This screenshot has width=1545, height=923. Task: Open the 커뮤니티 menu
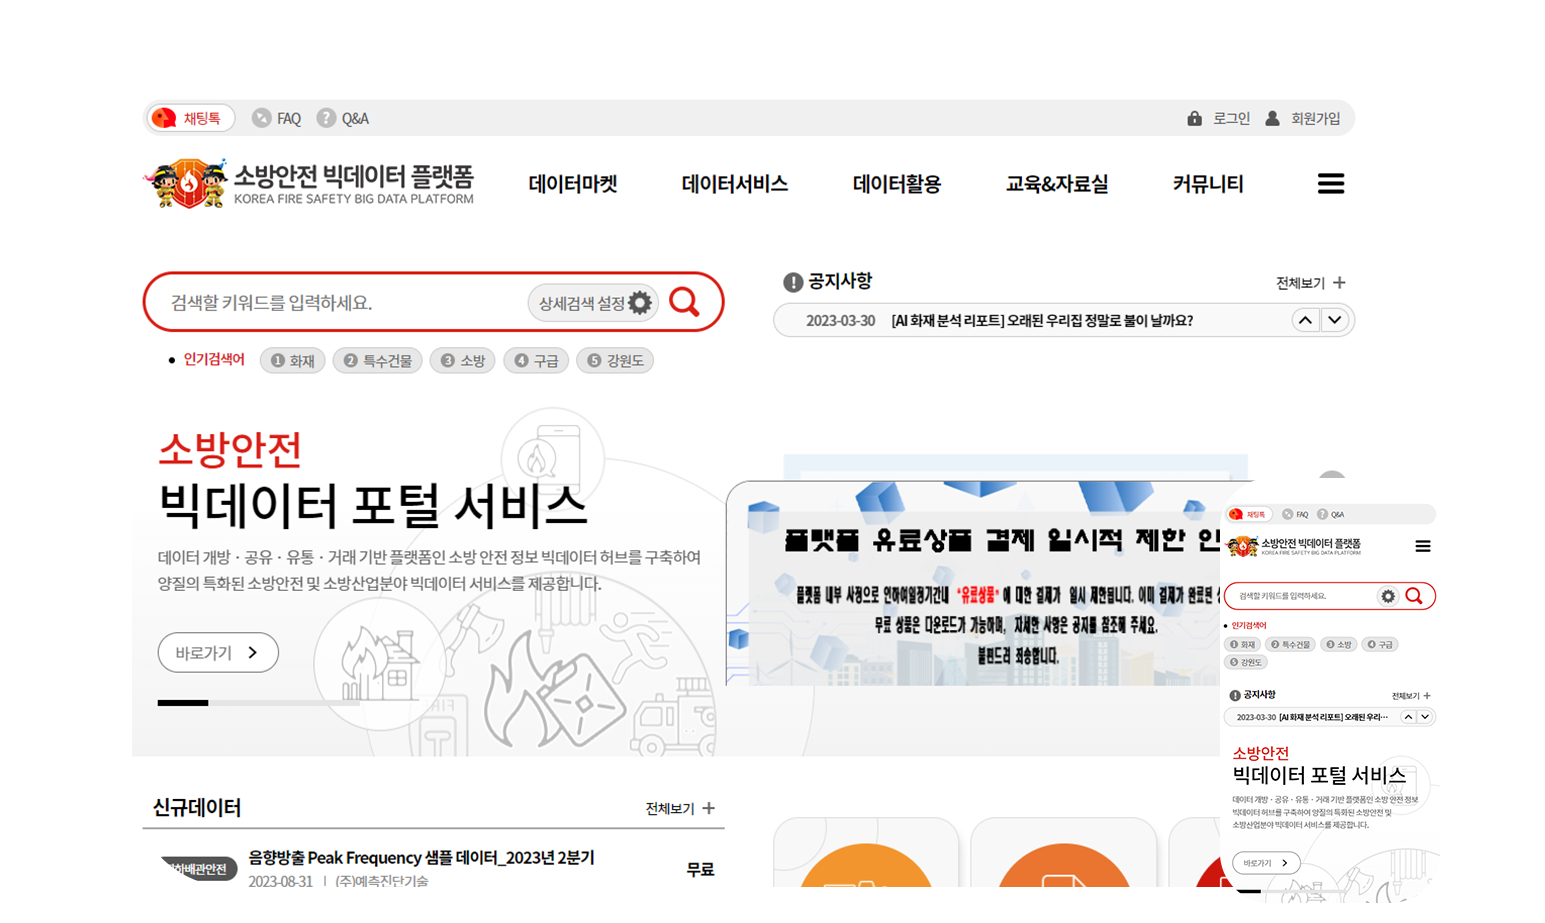(1208, 184)
